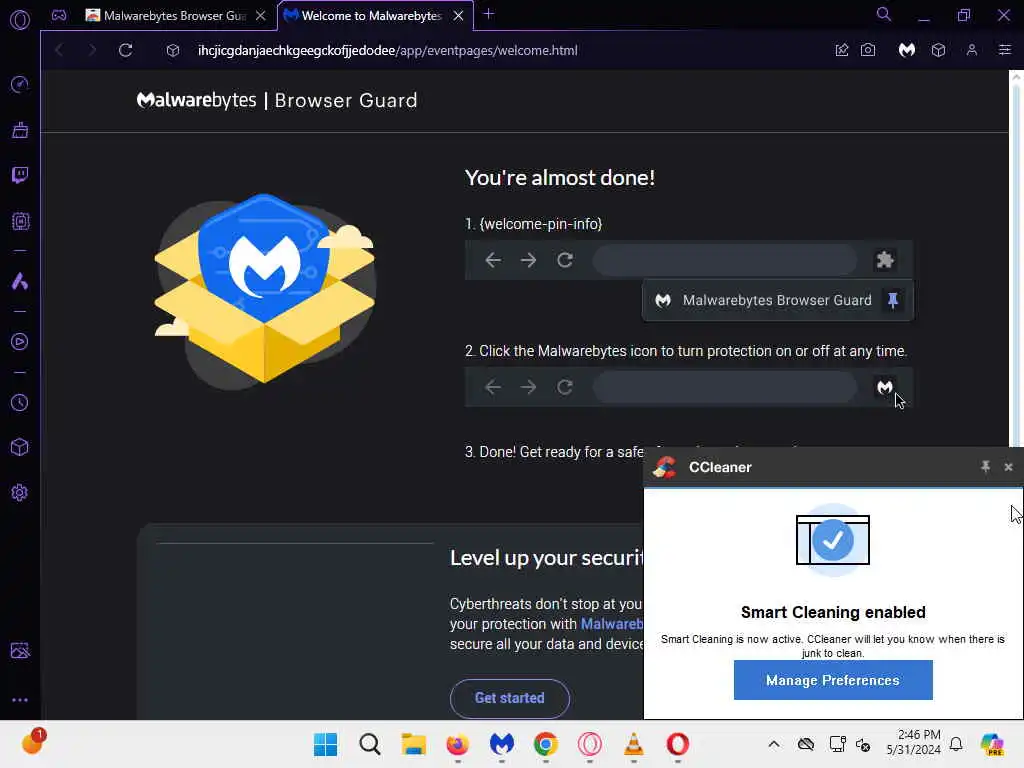Open the clock showing 2:46 PM
Screen dimensions: 1024x768
pyautogui.click(x=914, y=742)
